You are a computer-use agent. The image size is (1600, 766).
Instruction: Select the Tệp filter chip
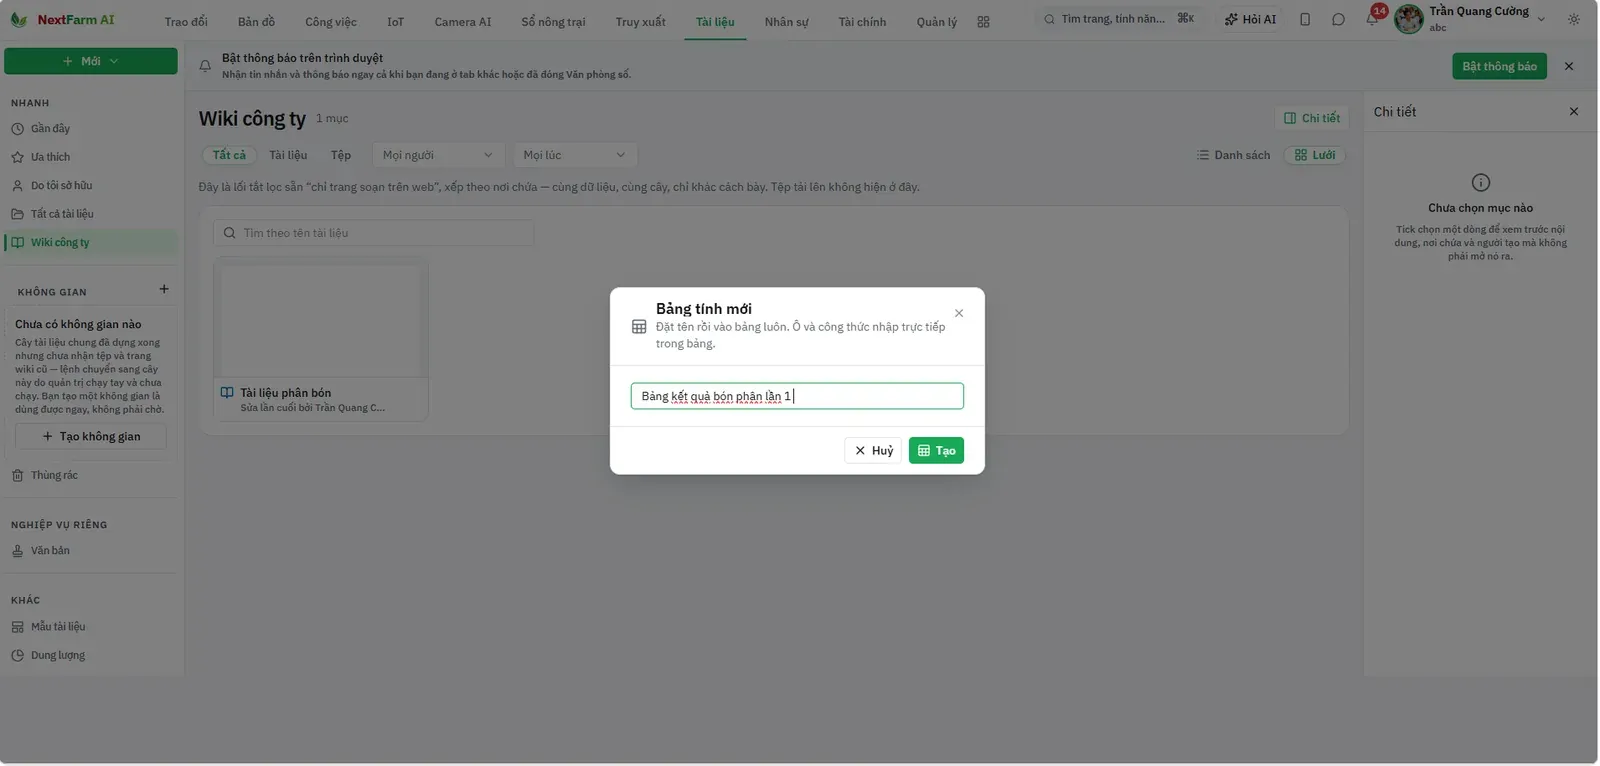point(341,155)
